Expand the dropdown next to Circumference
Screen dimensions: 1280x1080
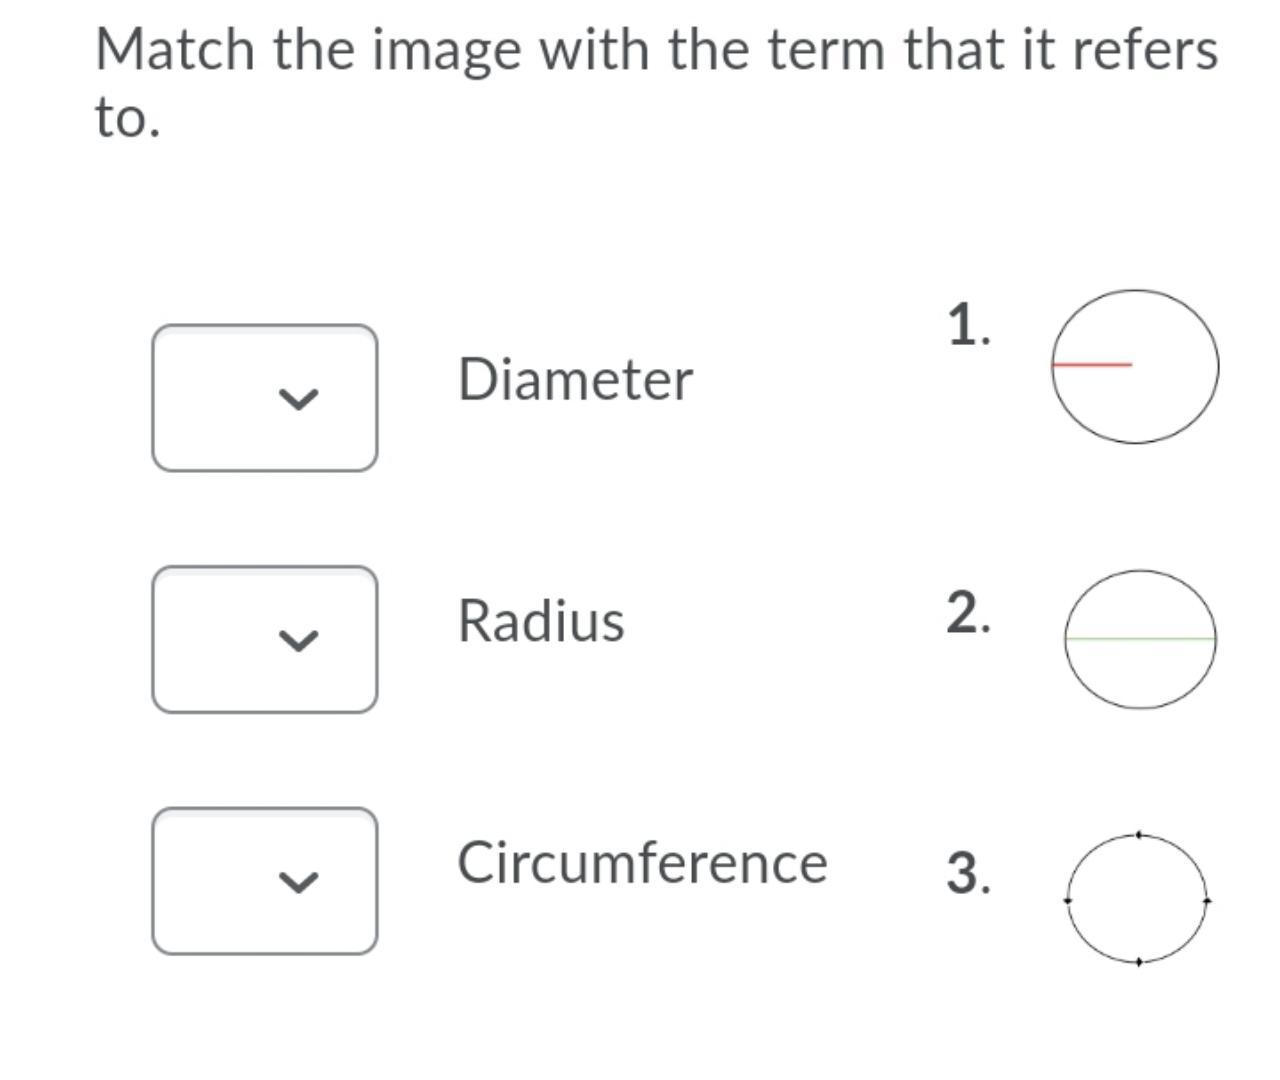tap(265, 881)
